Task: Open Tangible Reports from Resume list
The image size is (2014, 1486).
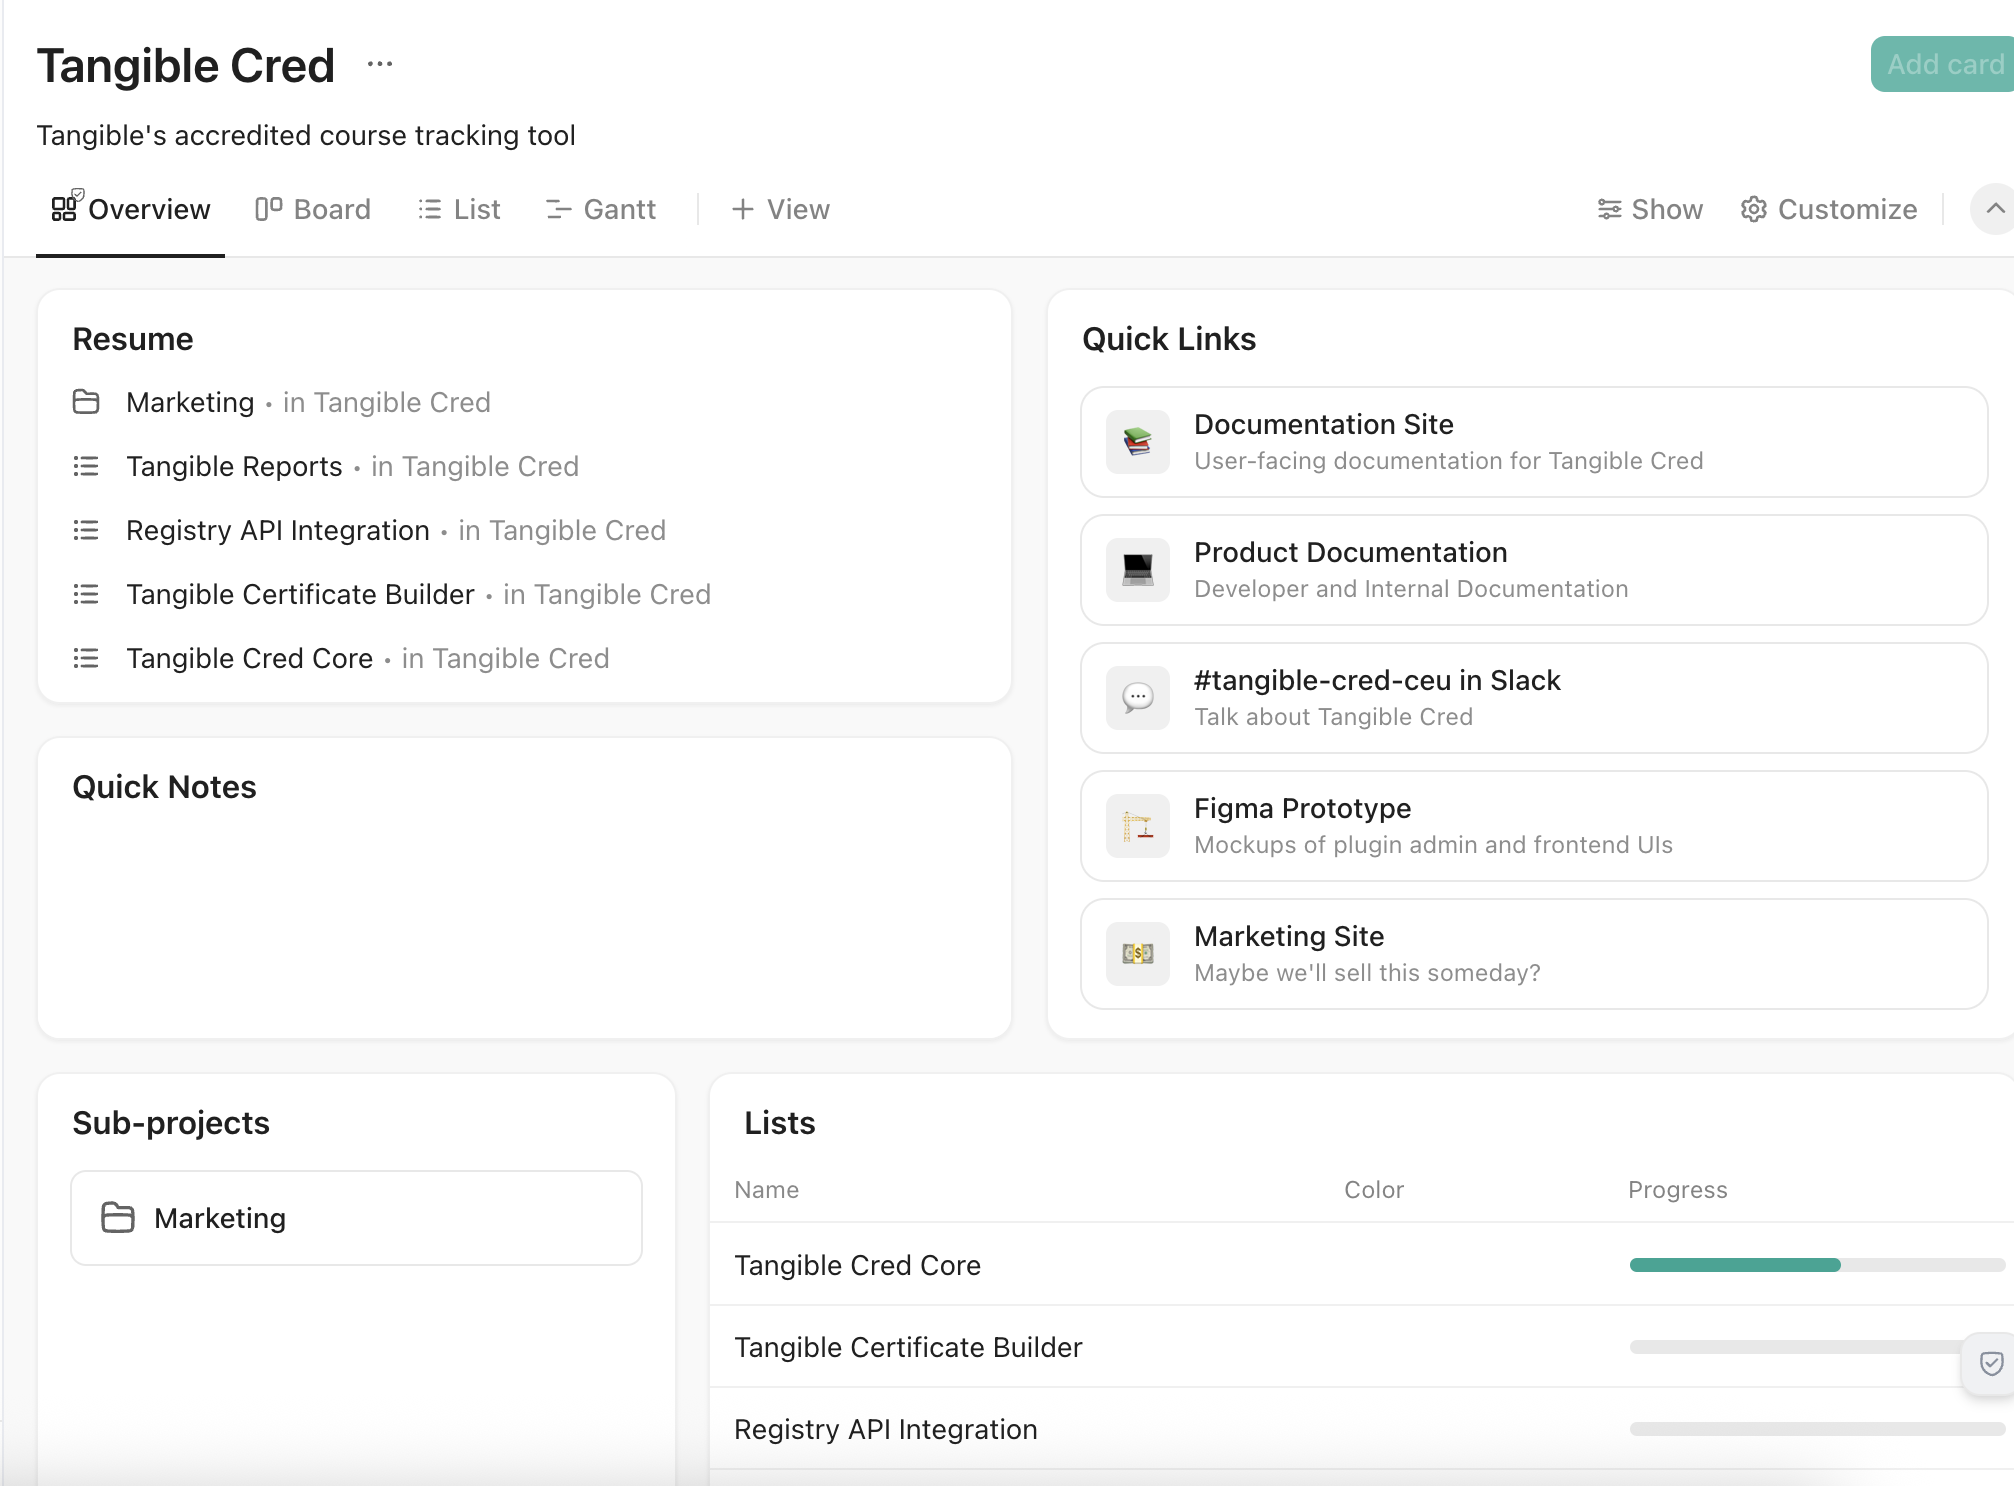Action: (x=234, y=466)
